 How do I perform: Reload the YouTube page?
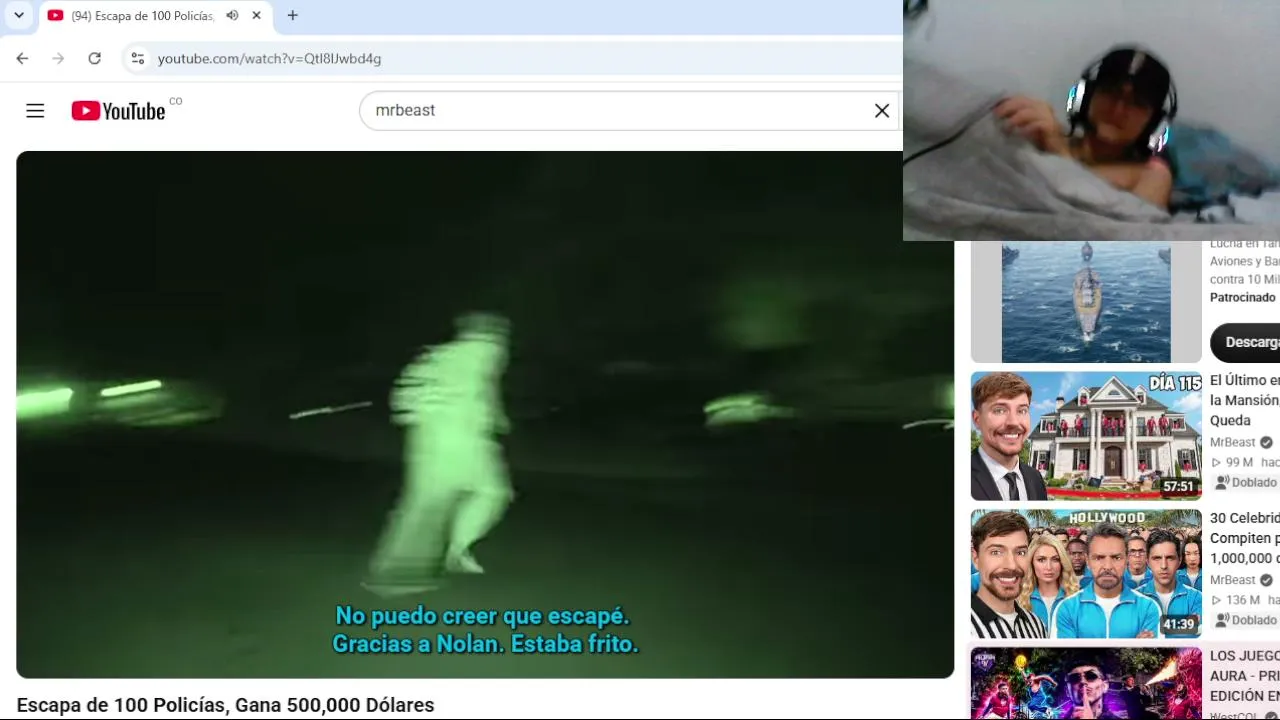(x=94, y=59)
